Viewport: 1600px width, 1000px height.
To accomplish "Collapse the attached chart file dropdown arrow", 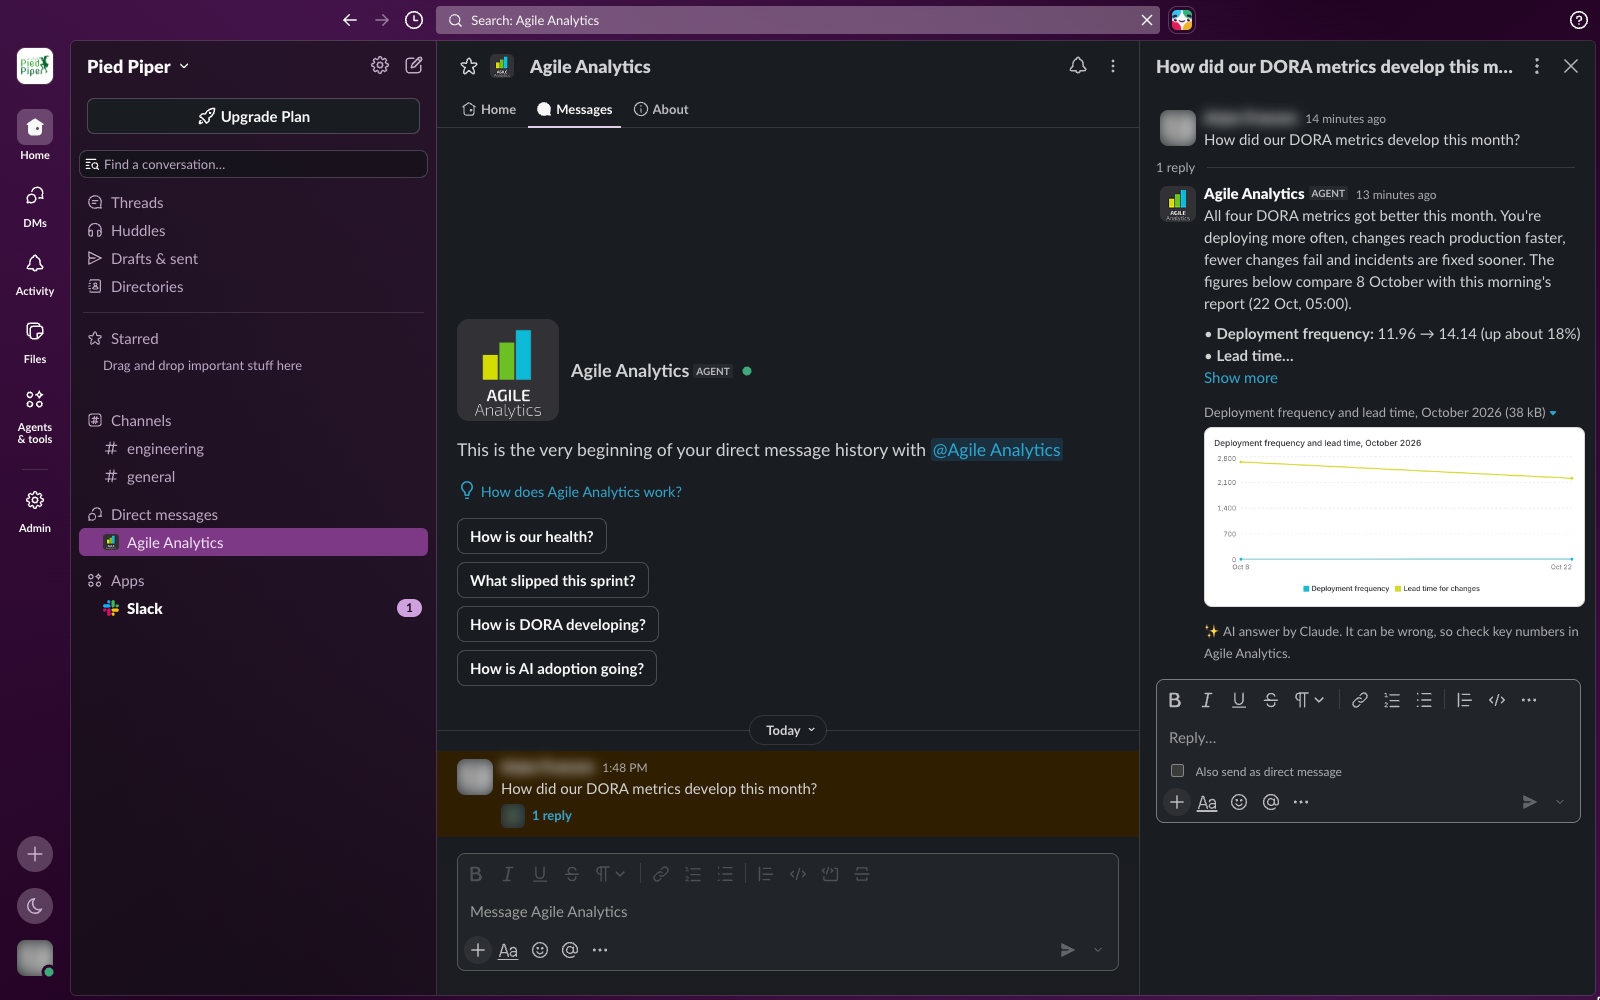I will click(1553, 413).
